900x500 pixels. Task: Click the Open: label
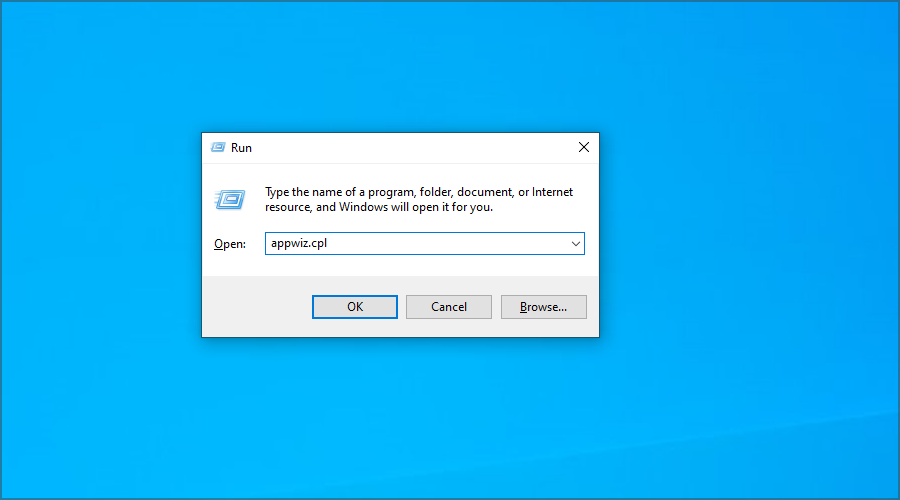230,244
